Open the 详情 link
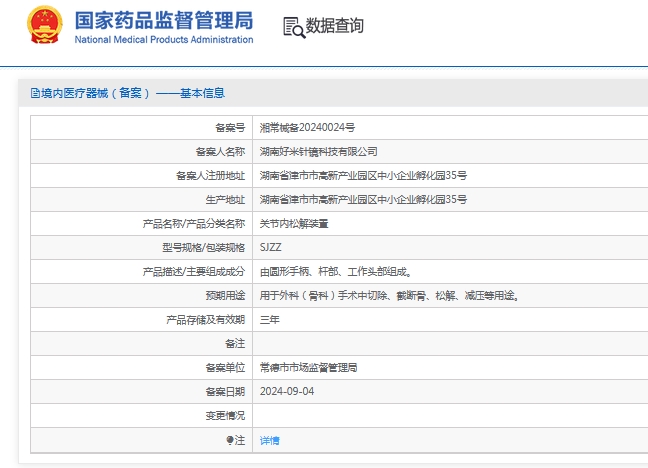This screenshot has height=468, width=648. (269, 441)
